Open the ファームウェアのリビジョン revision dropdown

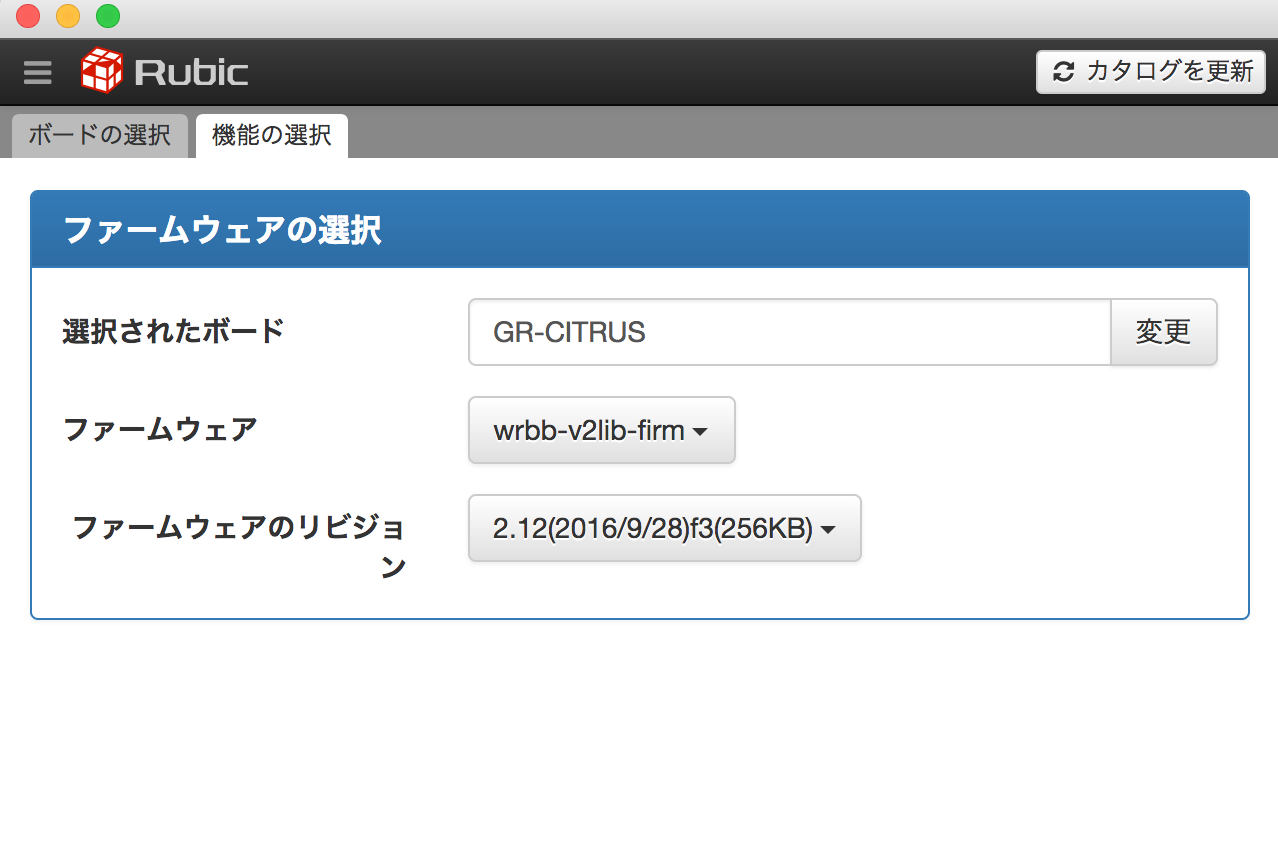point(664,528)
